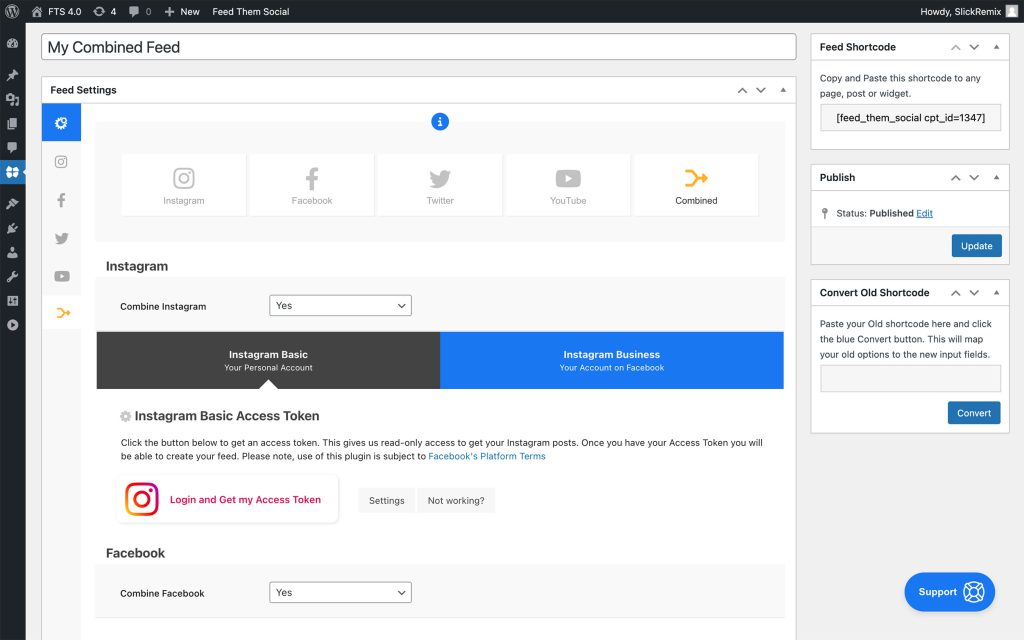Open Plugins icon in admin sidebar
The image size is (1024, 640).
point(12,229)
